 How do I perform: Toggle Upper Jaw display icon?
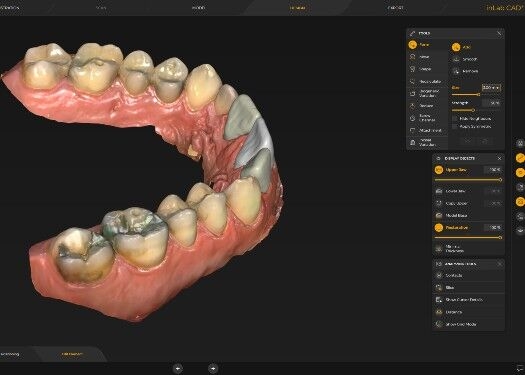point(439,170)
